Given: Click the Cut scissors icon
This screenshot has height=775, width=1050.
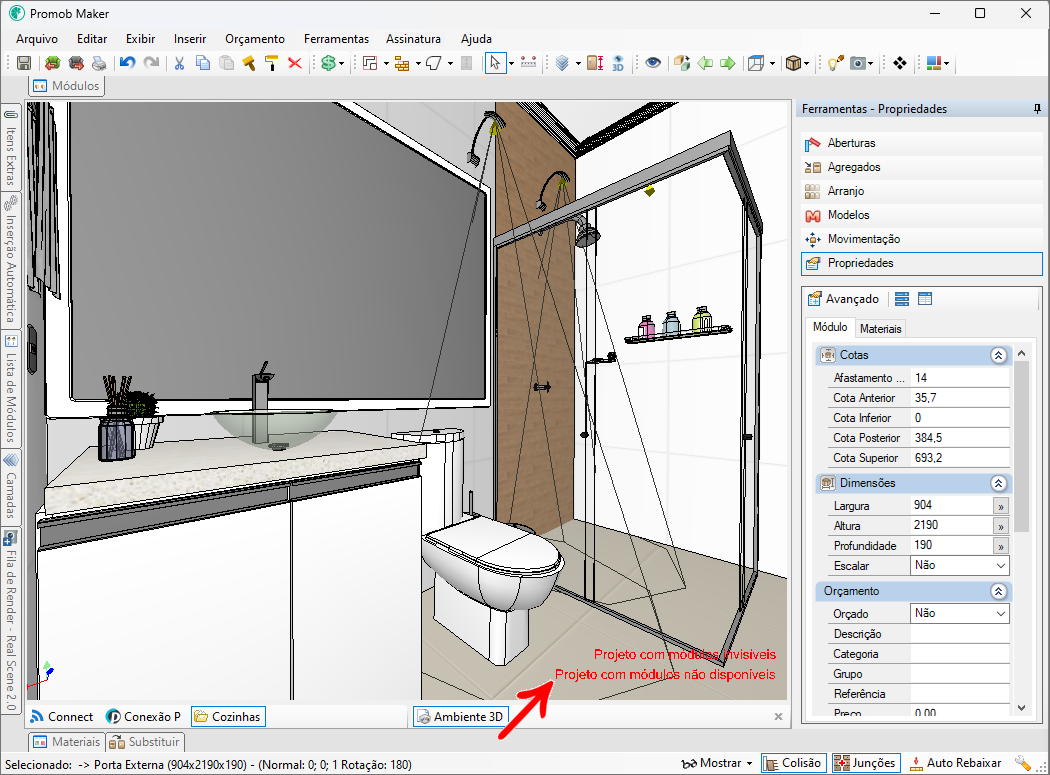Looking at the screenshot, I should (179, 63).
